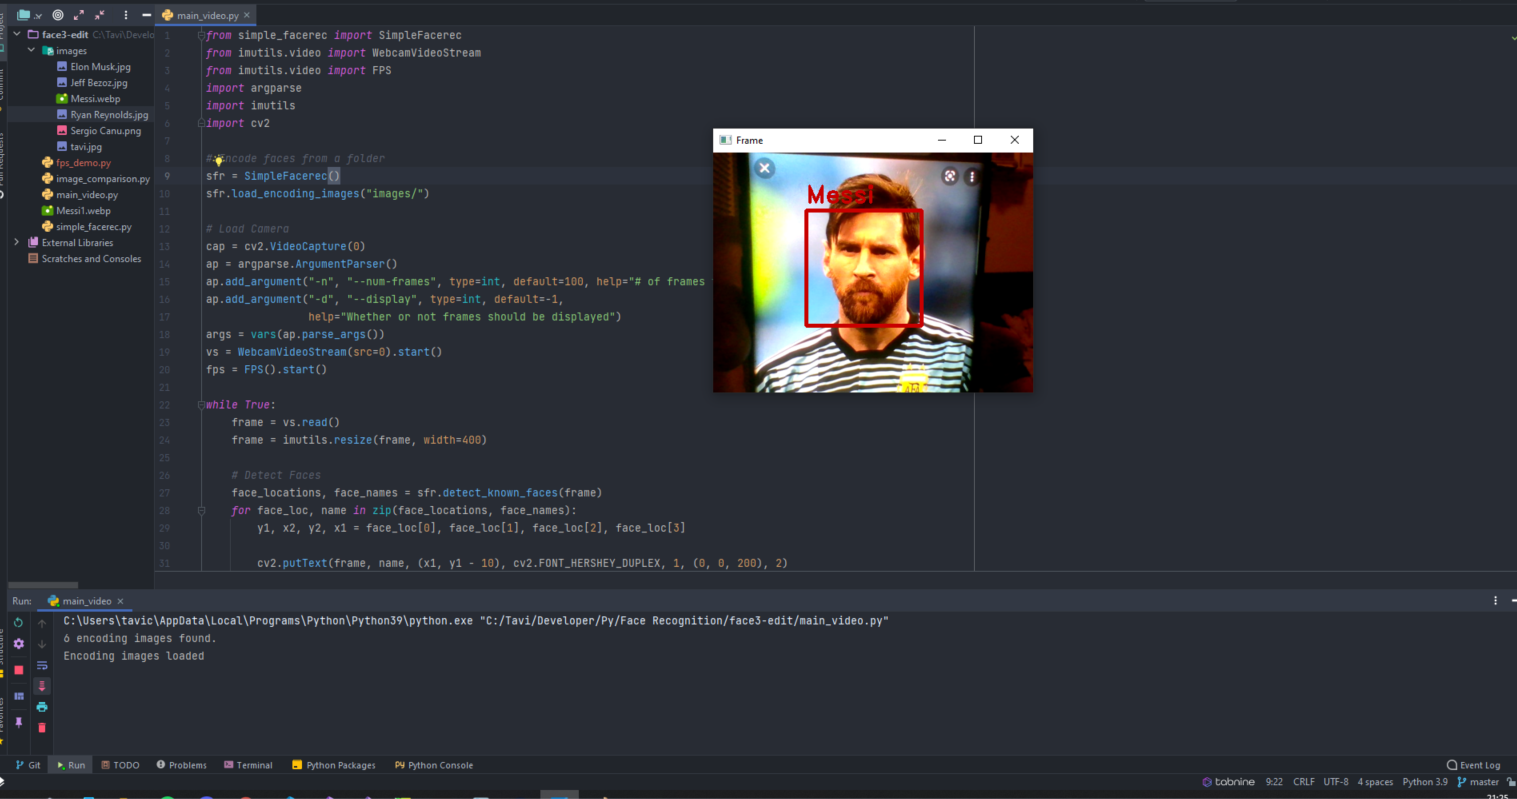Open Python 3.9 interpreter selector
The width and height of the screenshot is (1517, 799).
[x=1425, y=782]
